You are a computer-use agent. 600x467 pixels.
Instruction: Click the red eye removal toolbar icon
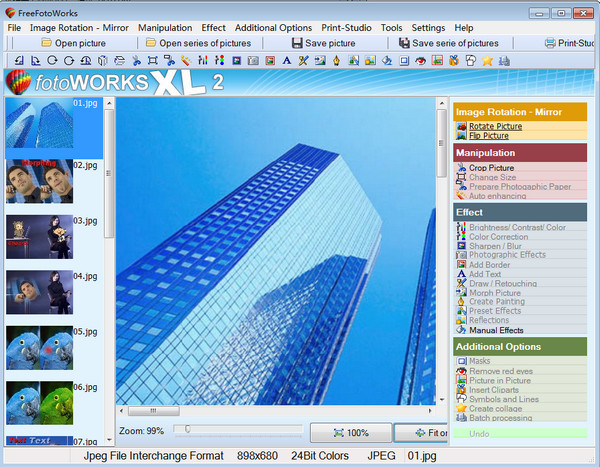[421, 61]
